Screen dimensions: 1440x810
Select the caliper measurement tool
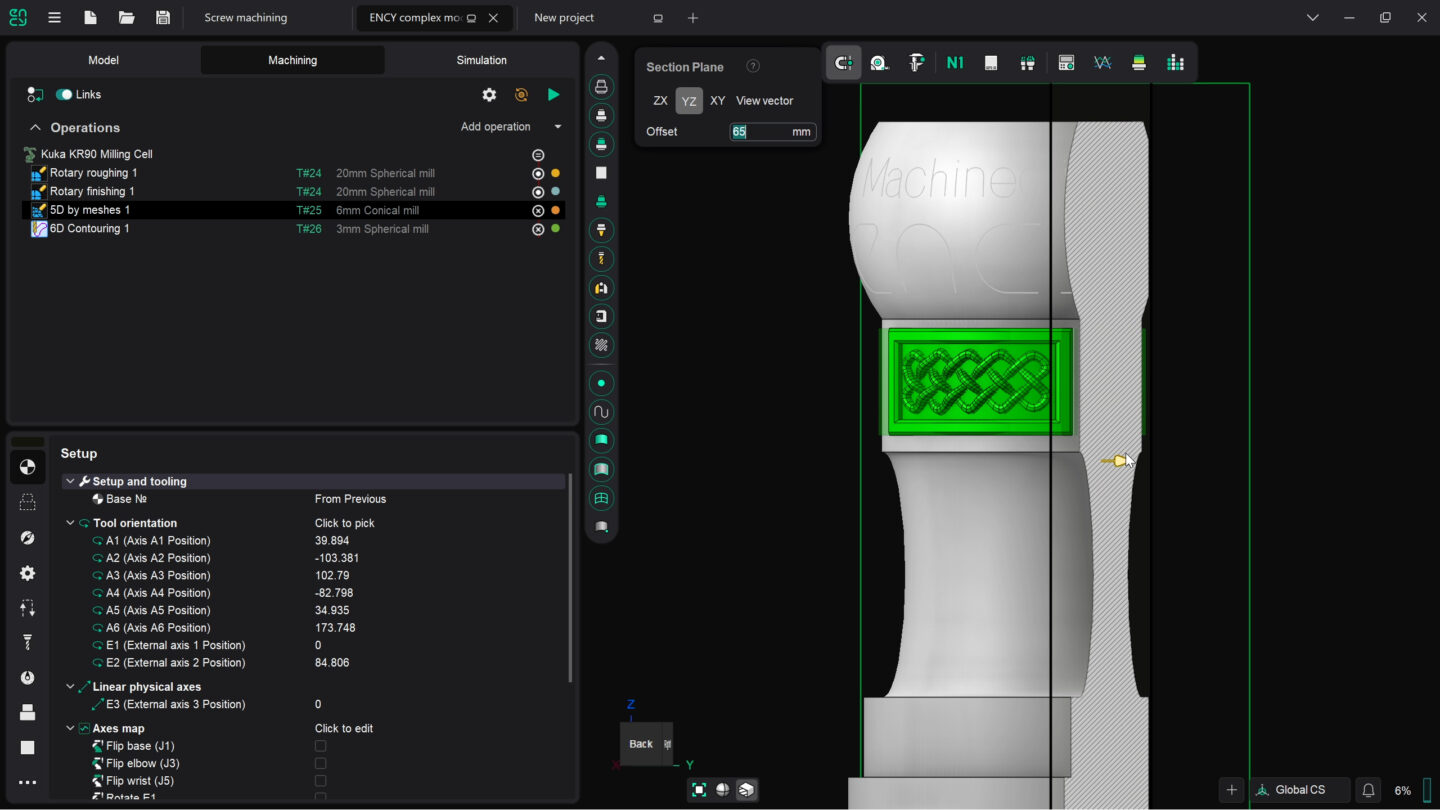coord(916,62)
